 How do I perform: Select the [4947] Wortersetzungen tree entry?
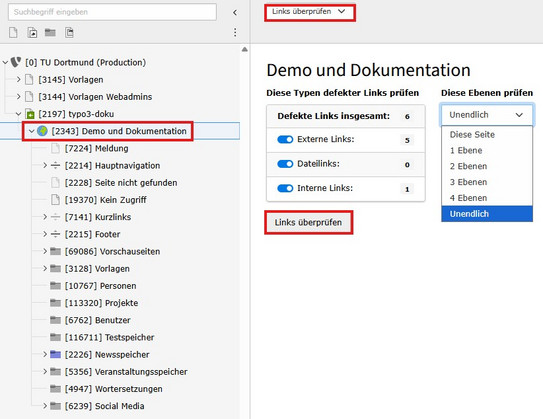pos(114,389)
